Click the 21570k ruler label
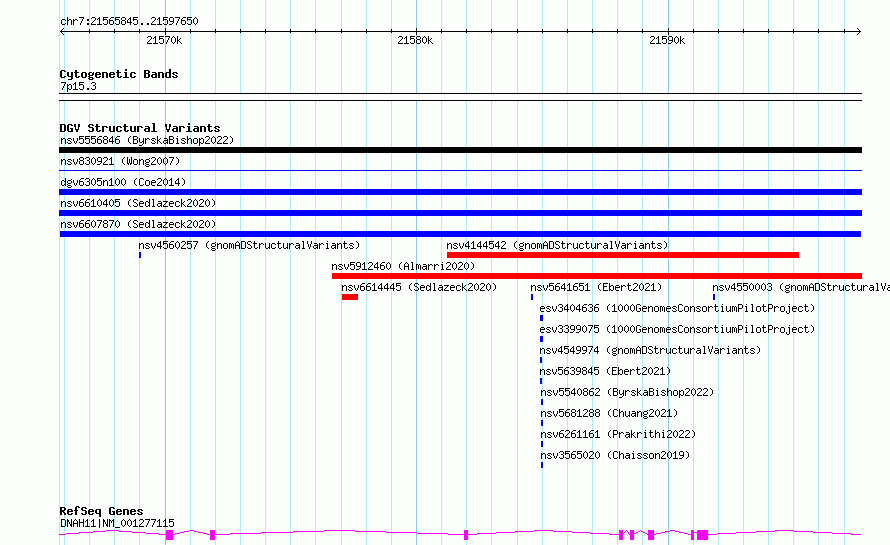Screen dimensions: 890x545 tap(164, 40)
